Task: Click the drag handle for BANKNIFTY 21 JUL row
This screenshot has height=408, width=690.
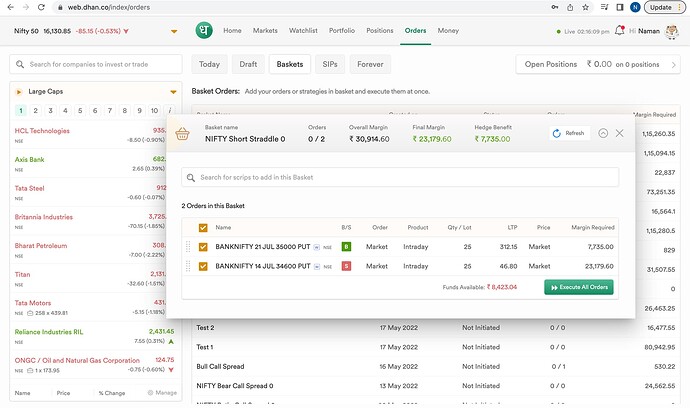Action: pyautogui.click(x=188, y=246)
